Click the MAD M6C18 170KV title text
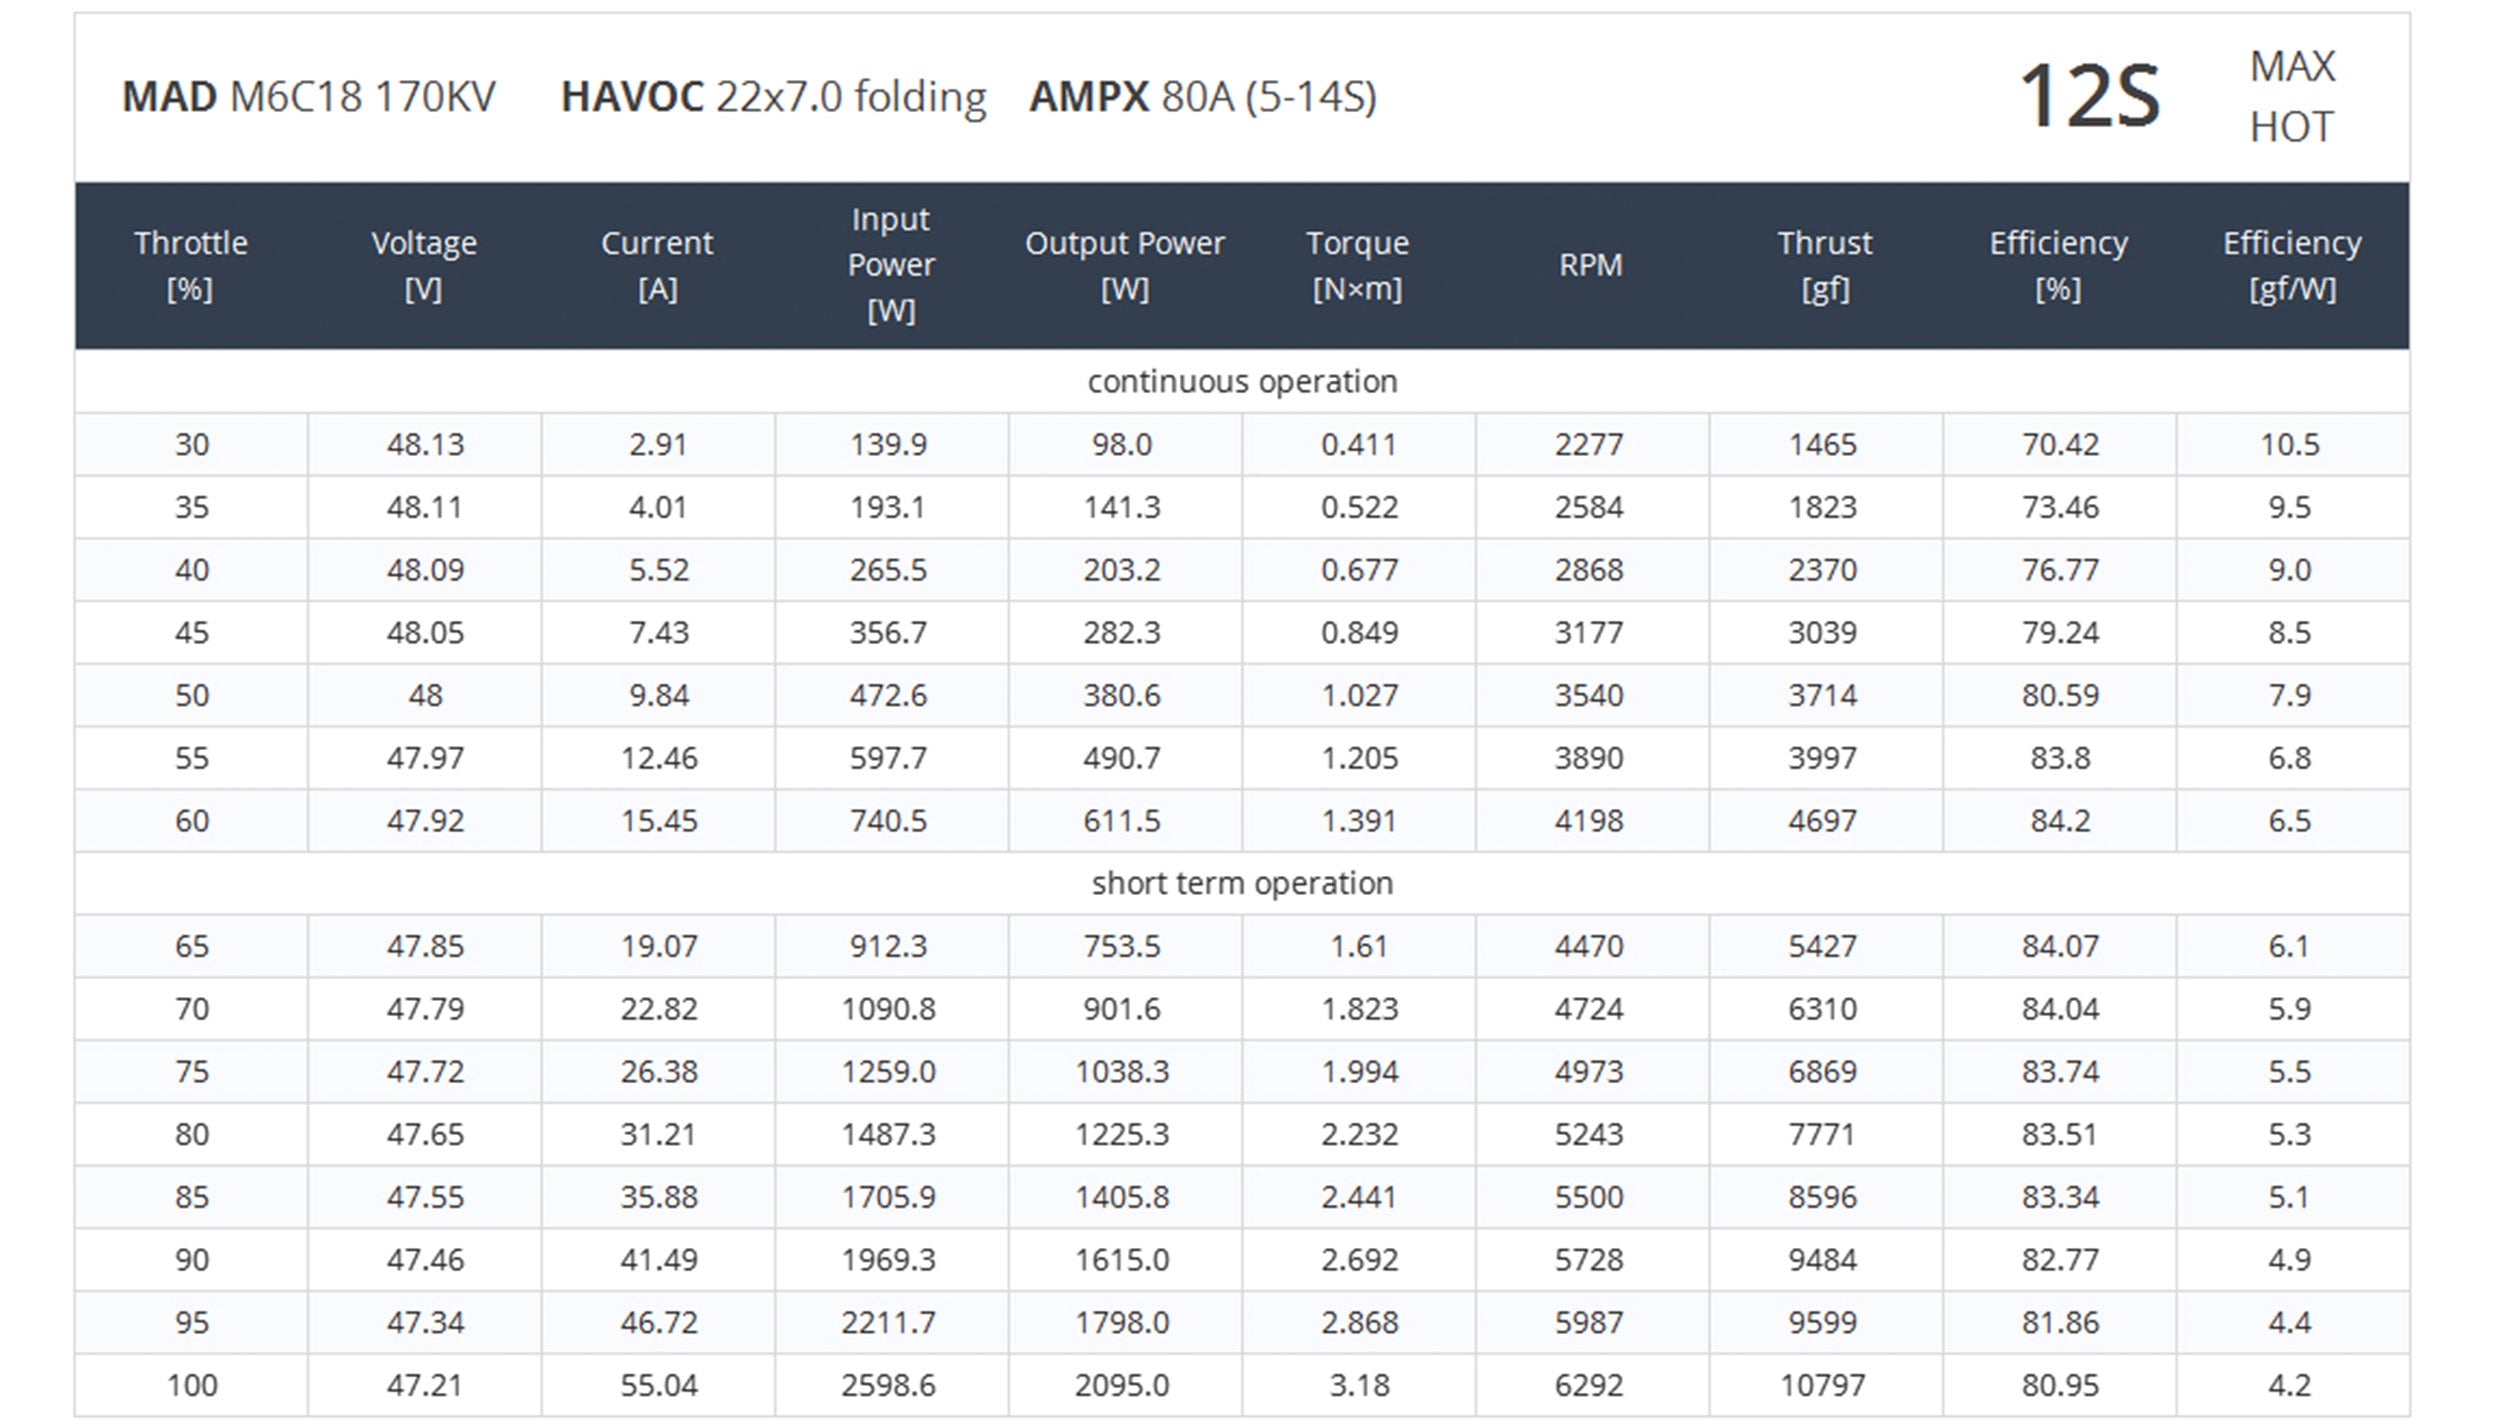Screen dimensions: 2500x1427 (x=308, y=97)
